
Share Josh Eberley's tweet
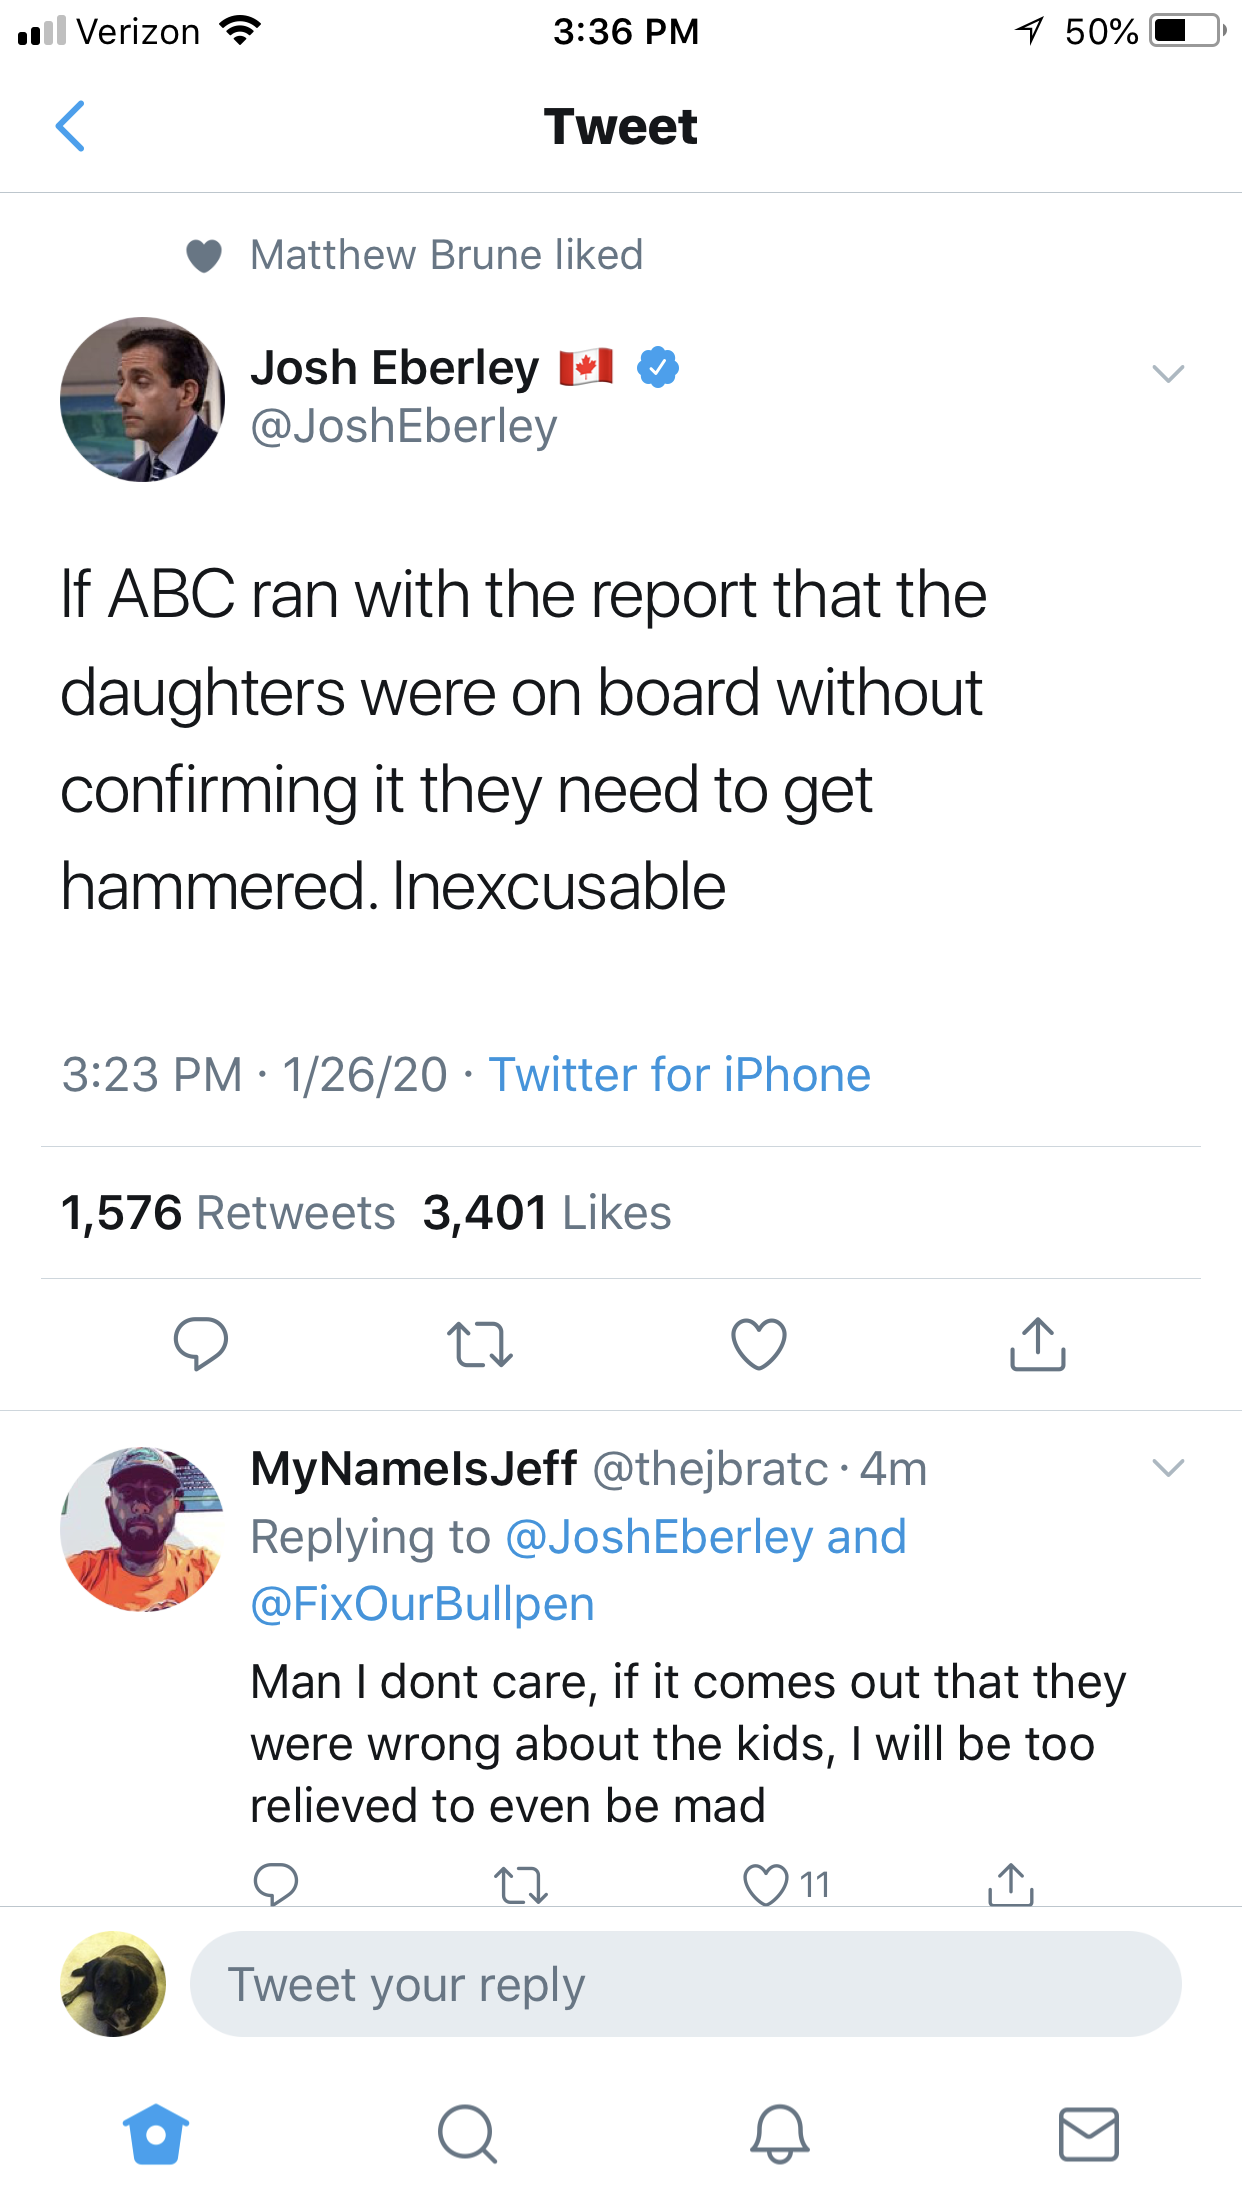click(1038, 1343)
